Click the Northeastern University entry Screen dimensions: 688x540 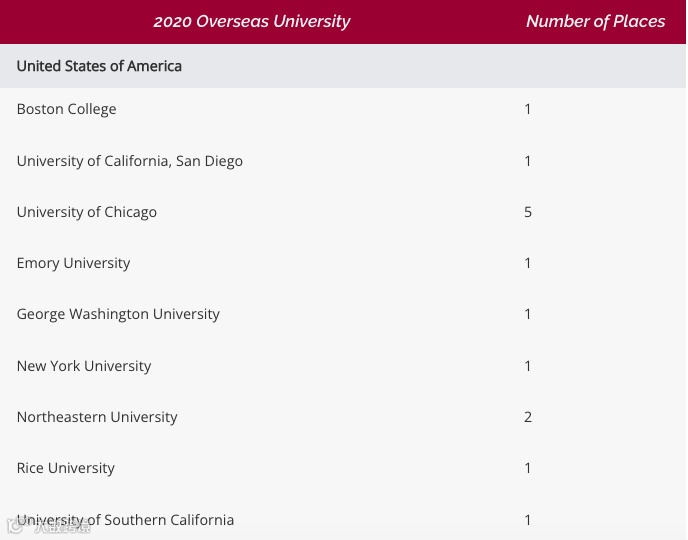click(x=96, y=417)
